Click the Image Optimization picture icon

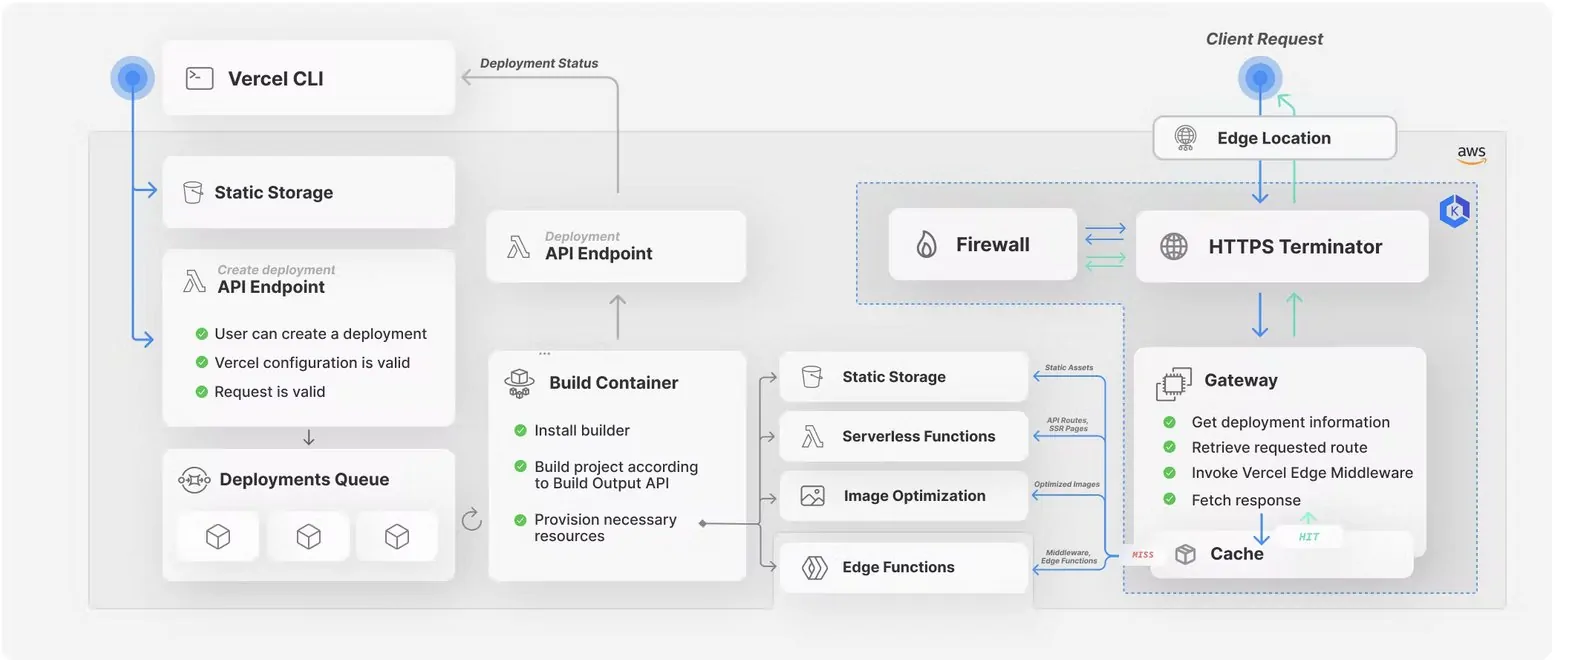click(813, 496)
